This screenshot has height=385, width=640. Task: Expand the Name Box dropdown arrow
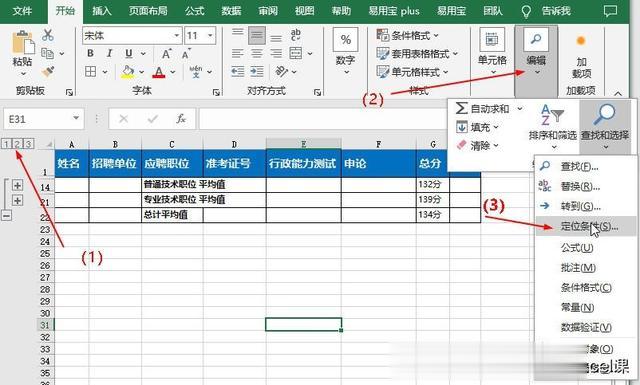click(x=76, y=118)
